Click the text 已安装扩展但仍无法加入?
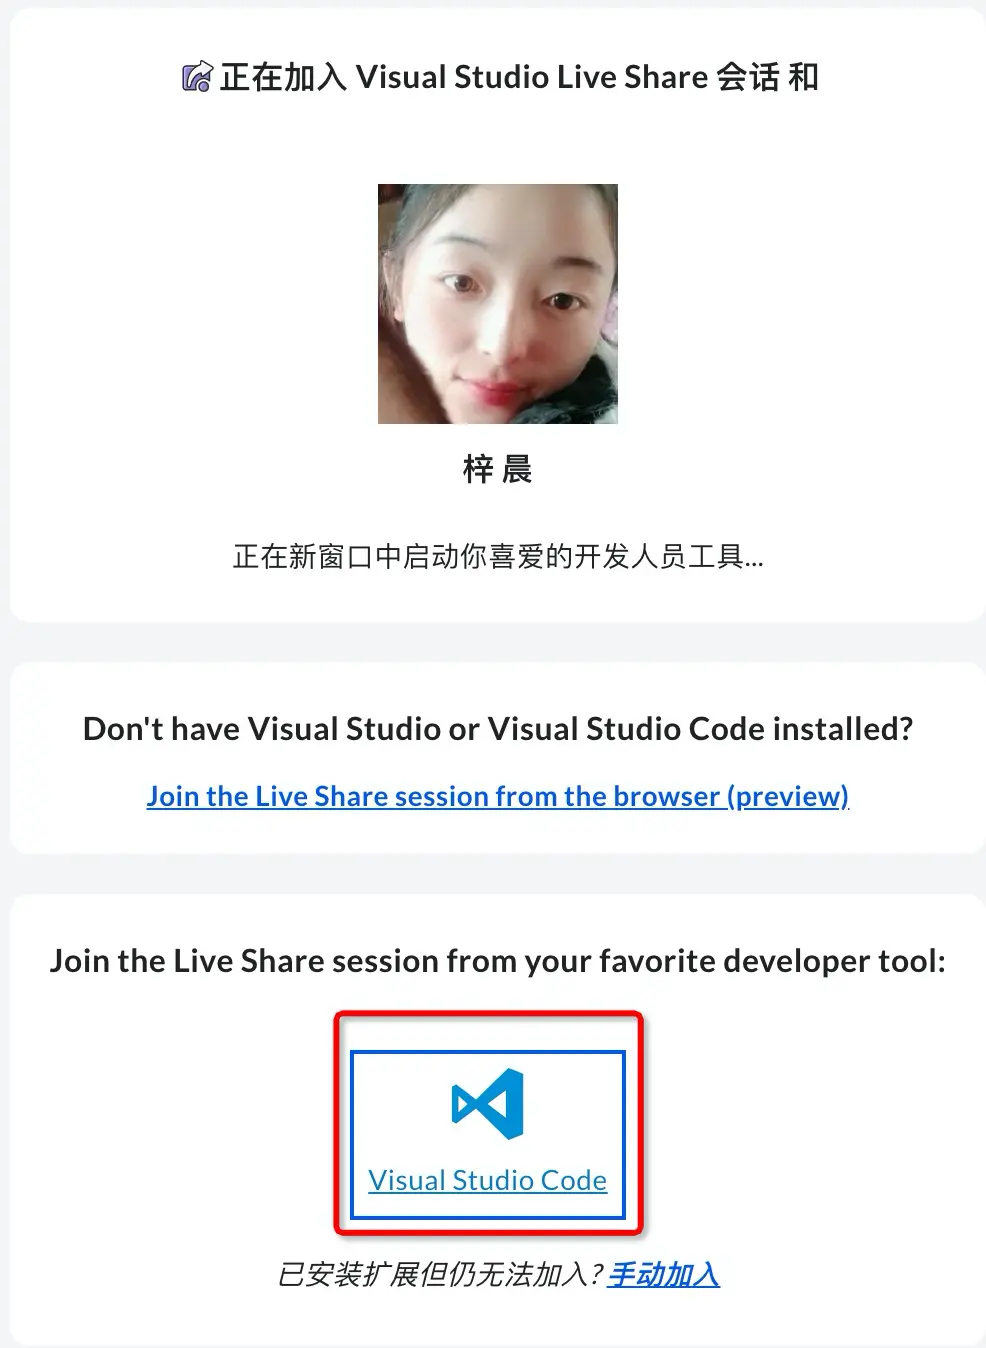 pyautogui.click(x=441, y=1274)
